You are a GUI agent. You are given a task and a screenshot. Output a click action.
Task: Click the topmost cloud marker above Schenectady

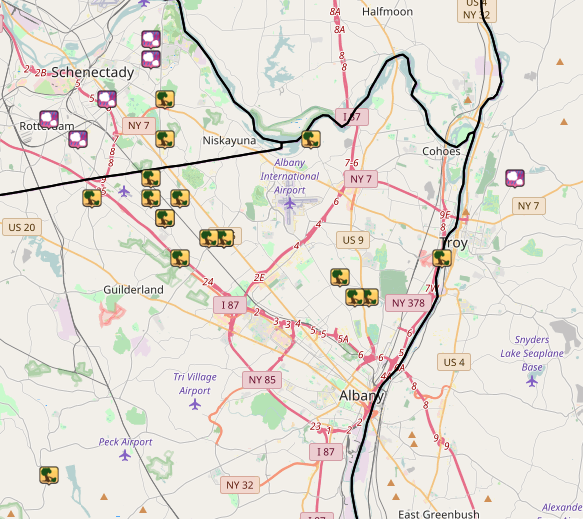tap(151, 39)
